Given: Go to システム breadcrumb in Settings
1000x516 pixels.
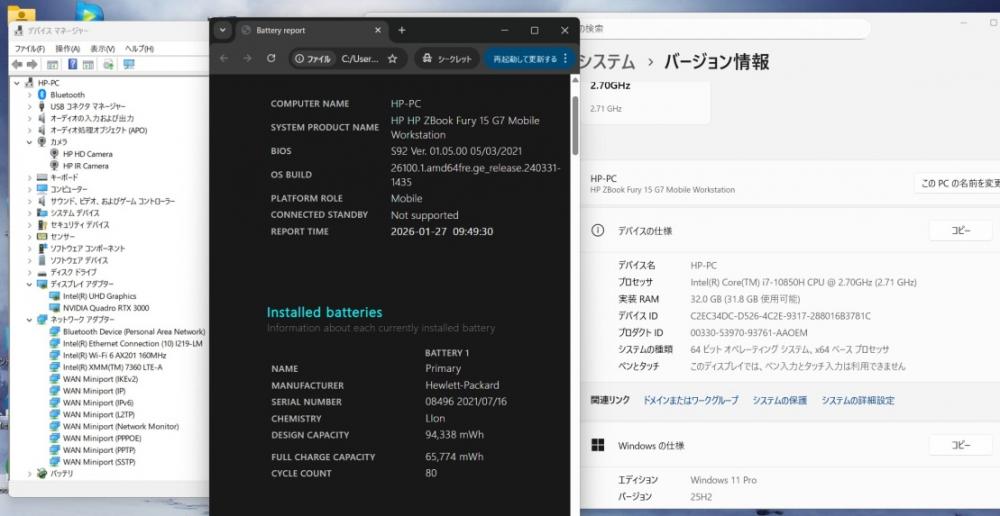Looking at the screenshot, I should pyautogui.click(x=607, y=62).
